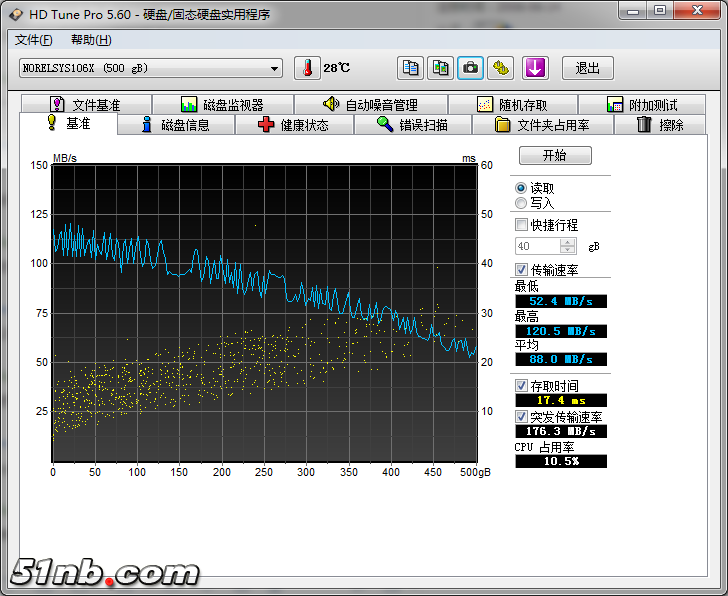Viewport: 728px width, 596px height.
Task: Select the 读取 radio button
Action: [x=521, y=188]
